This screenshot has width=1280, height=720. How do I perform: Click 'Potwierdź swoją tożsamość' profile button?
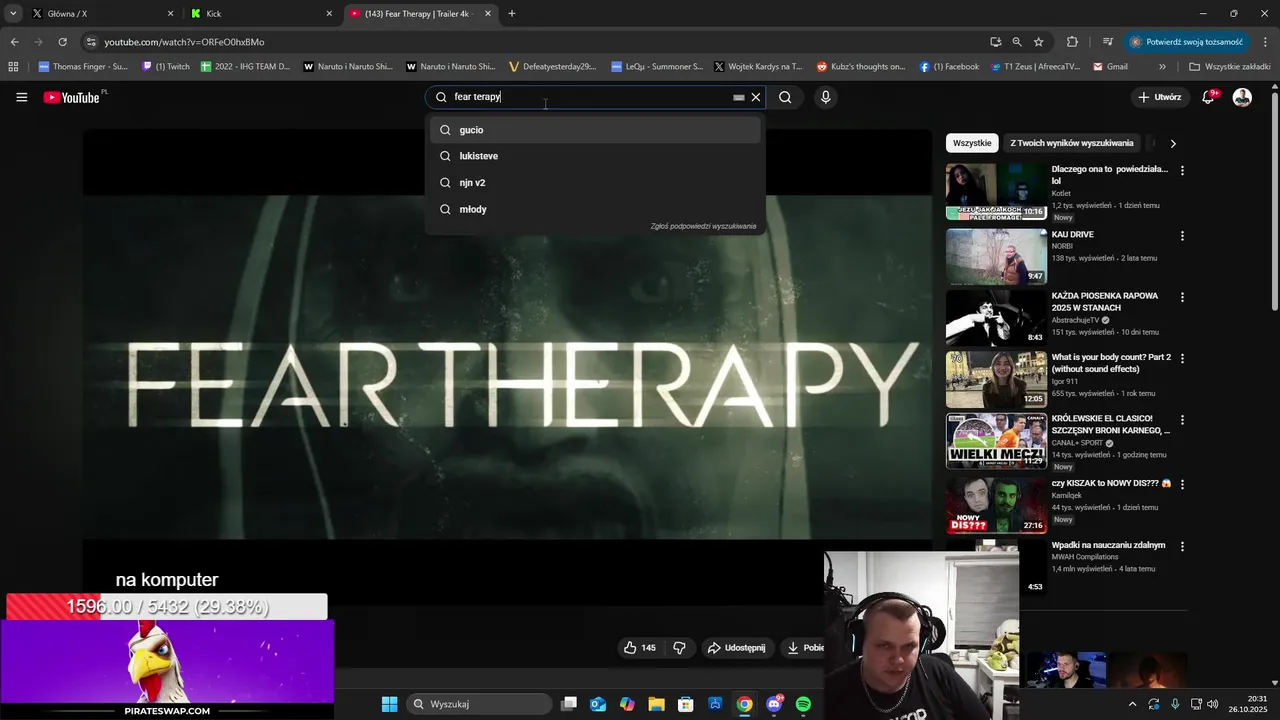point(1187,42)
